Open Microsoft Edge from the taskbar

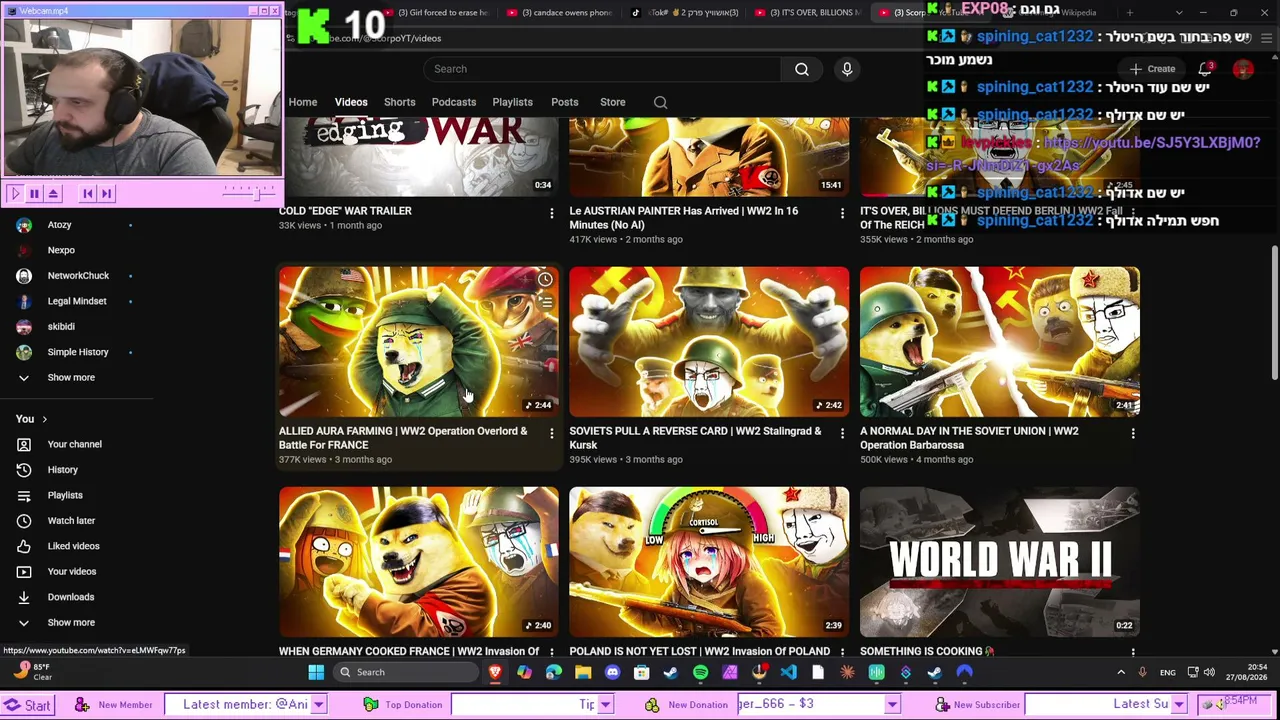[553, 672]
